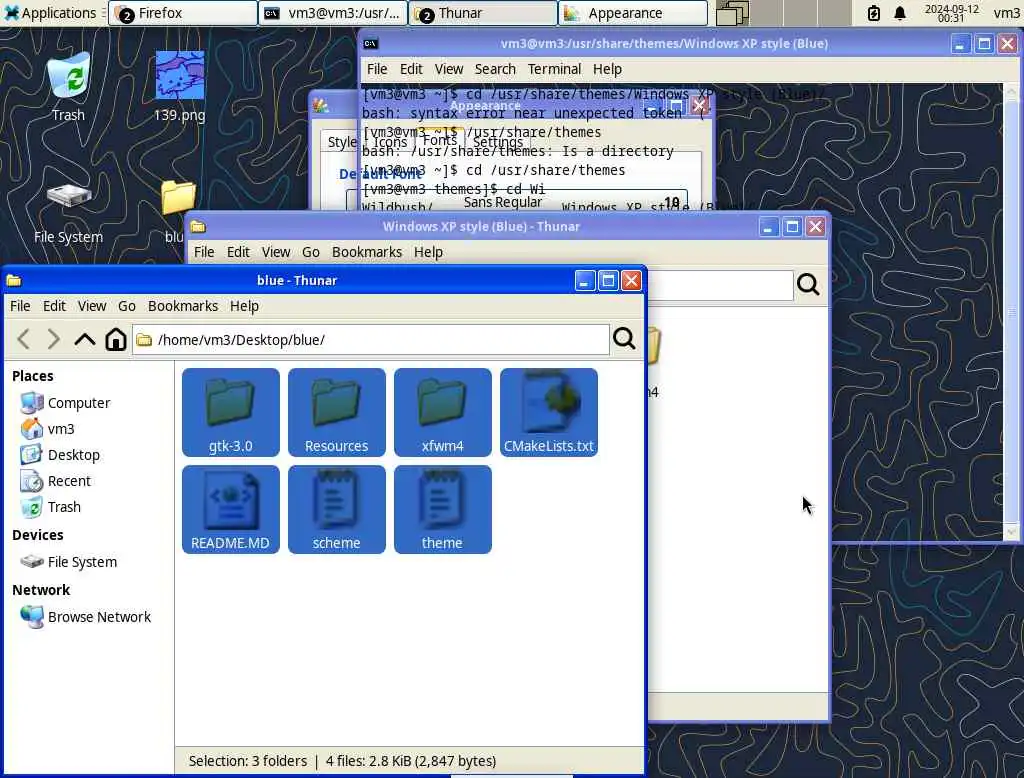The image size is (1024, 778).
Task: Go back in blue Thunar window
Action: [x=24, y=339]
